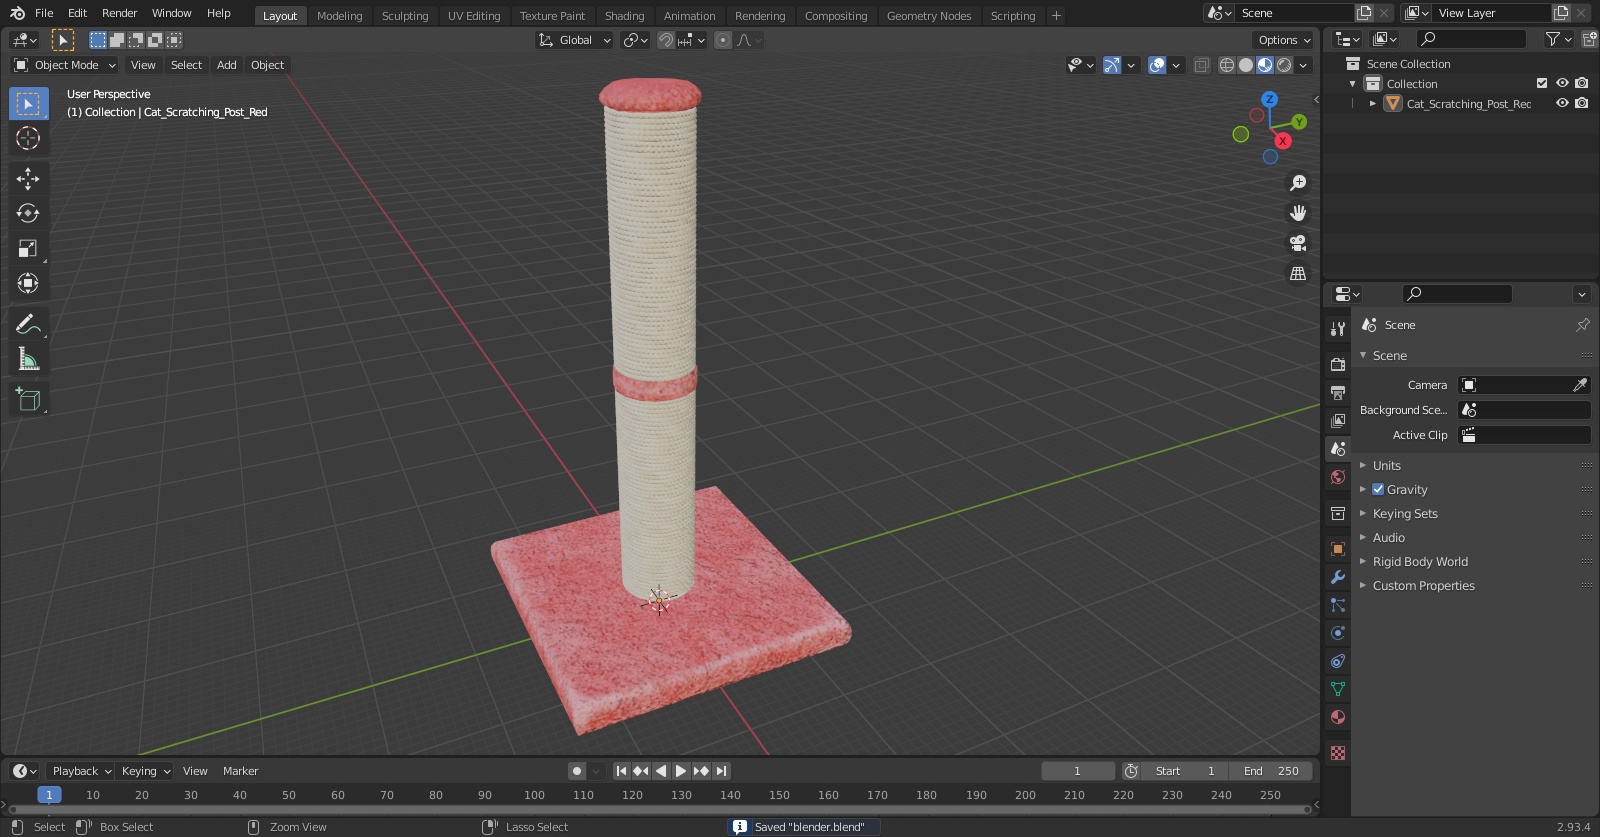Image resolution: width=1600 pixels, height=837 pixels.
Task: Open the File menu
Action: 44,13
